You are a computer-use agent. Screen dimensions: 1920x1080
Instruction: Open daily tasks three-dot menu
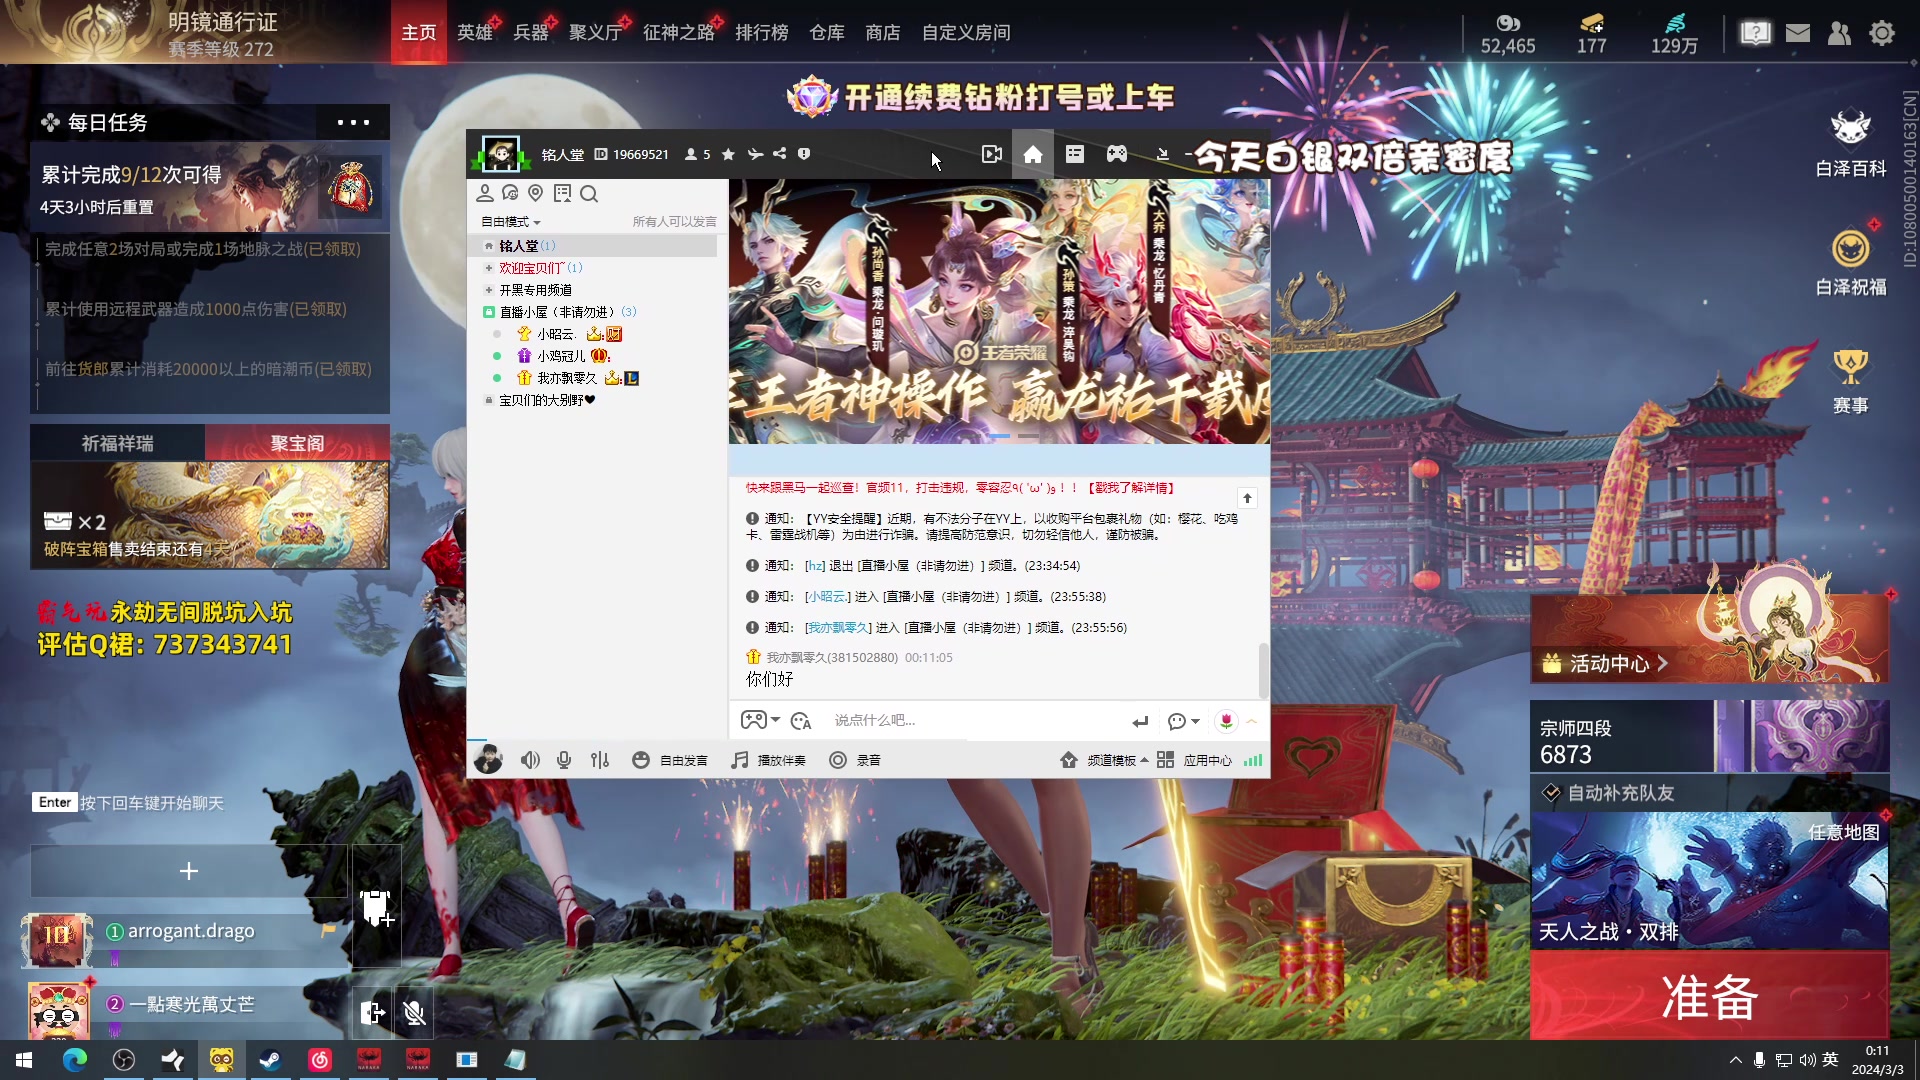353,123
